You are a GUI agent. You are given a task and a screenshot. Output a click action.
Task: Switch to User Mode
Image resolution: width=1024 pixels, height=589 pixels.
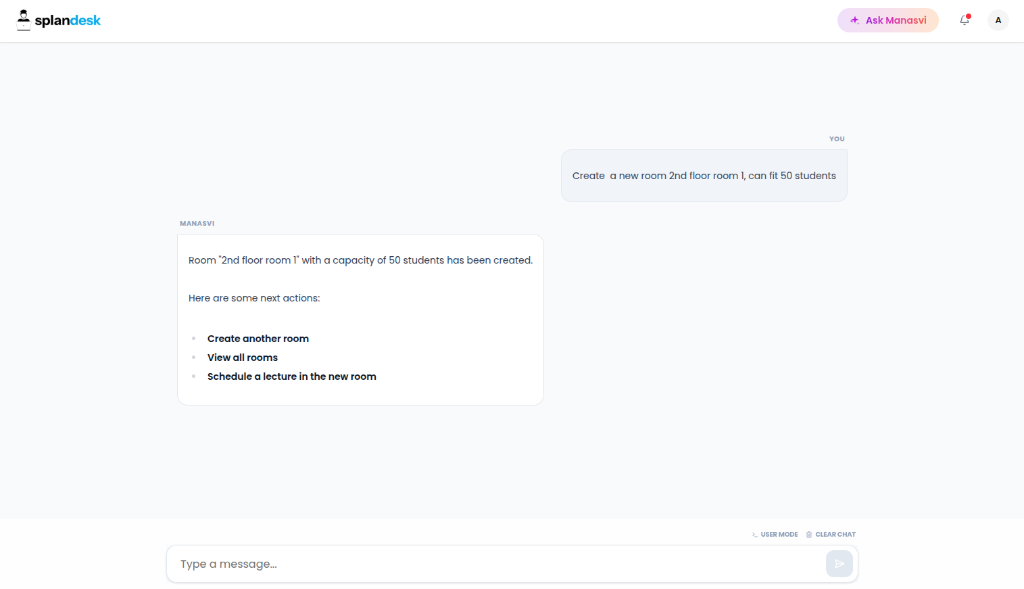click(775, 534)
